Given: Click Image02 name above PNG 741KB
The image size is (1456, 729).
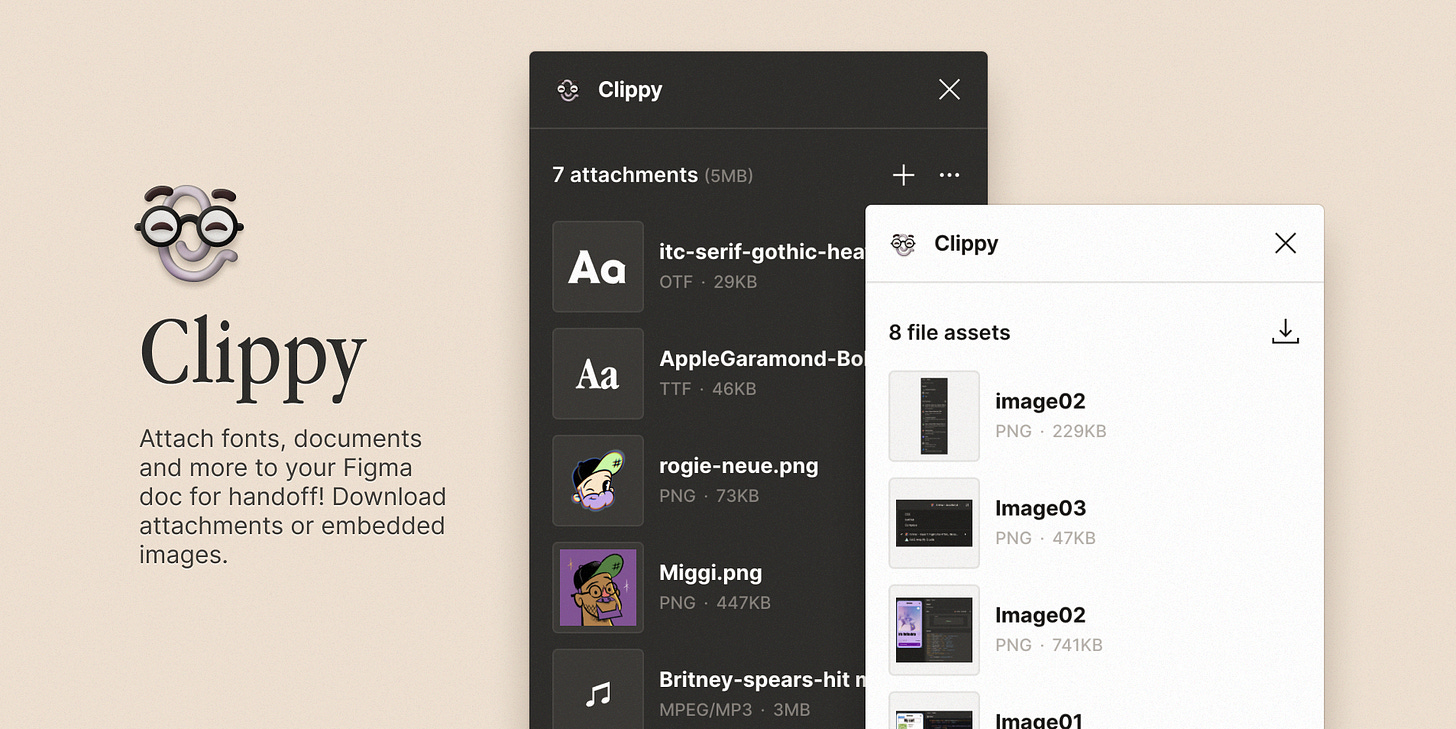Looking at the screenshot, I should tap(1040, 615).
